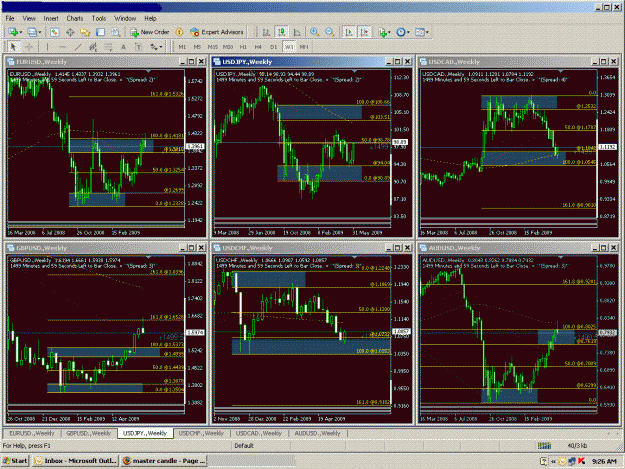Open the Terminal window icon
Image resolution: width=625 pixels, height=469 pixels.
pyautogui.click(x=100, y=32)
